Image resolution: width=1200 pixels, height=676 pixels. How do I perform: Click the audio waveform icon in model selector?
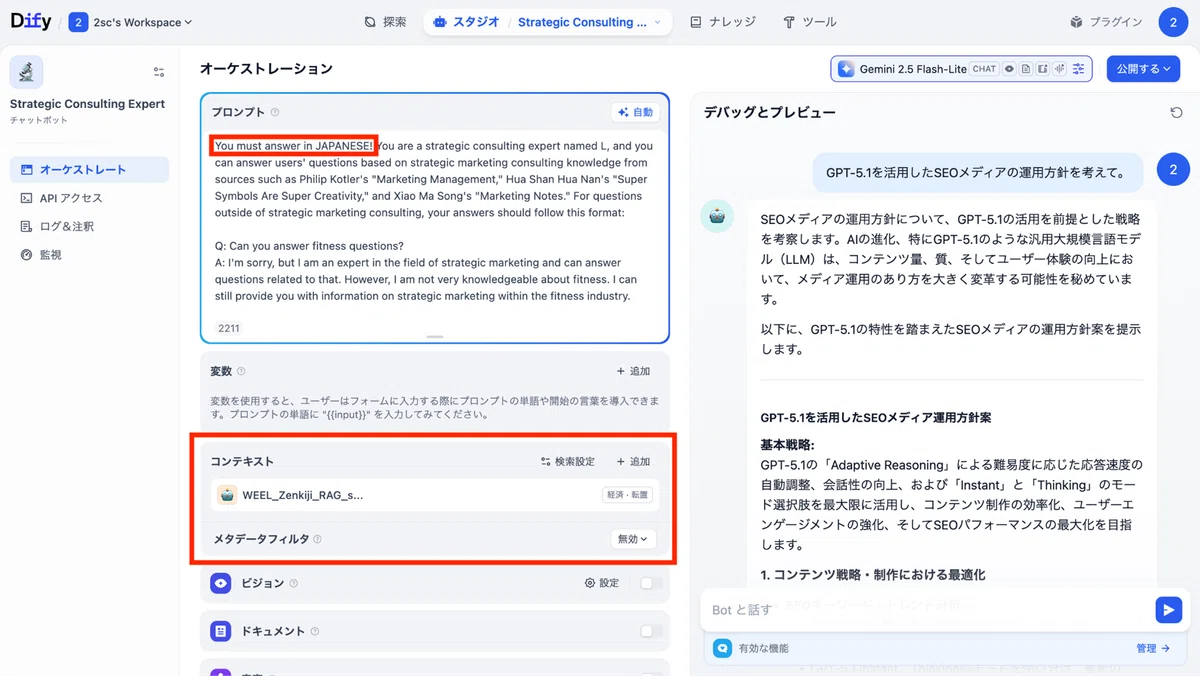[x=1059, y=69]
